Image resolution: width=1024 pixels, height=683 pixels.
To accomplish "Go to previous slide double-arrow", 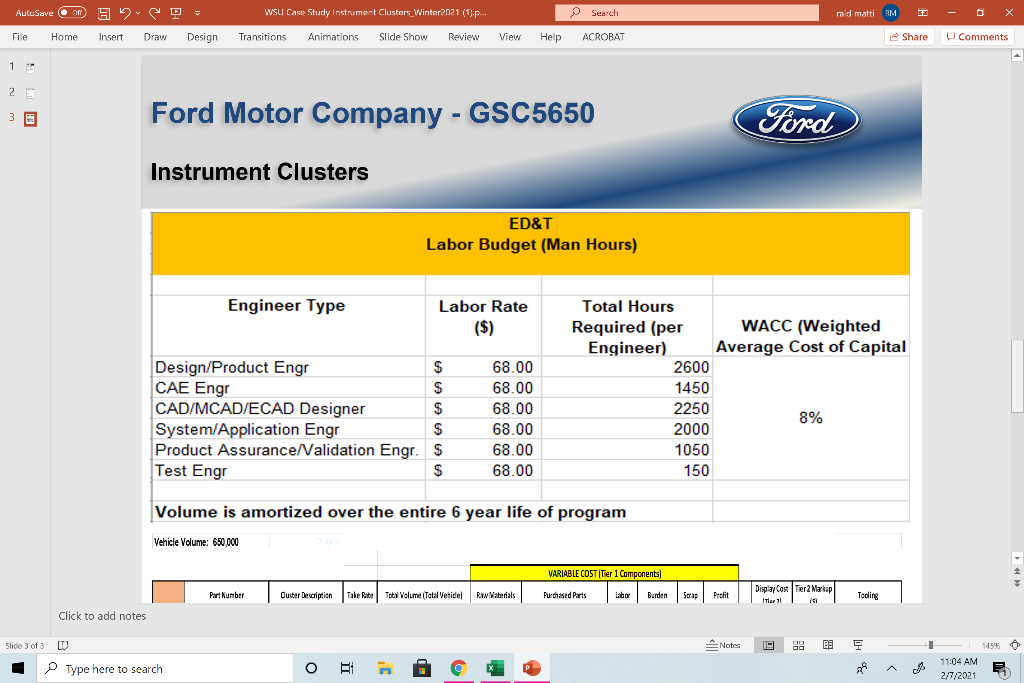I will pyautogui.click(x=1017, y=571).
